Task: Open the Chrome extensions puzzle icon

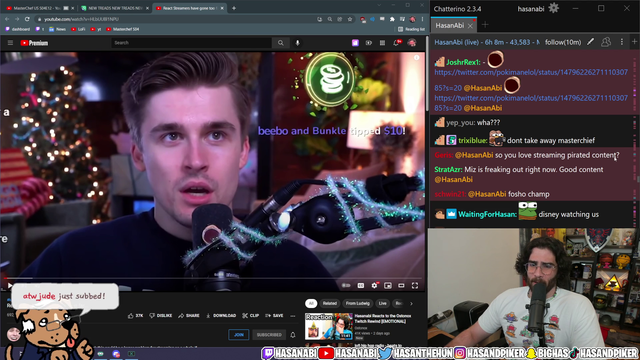Action: 392,19
